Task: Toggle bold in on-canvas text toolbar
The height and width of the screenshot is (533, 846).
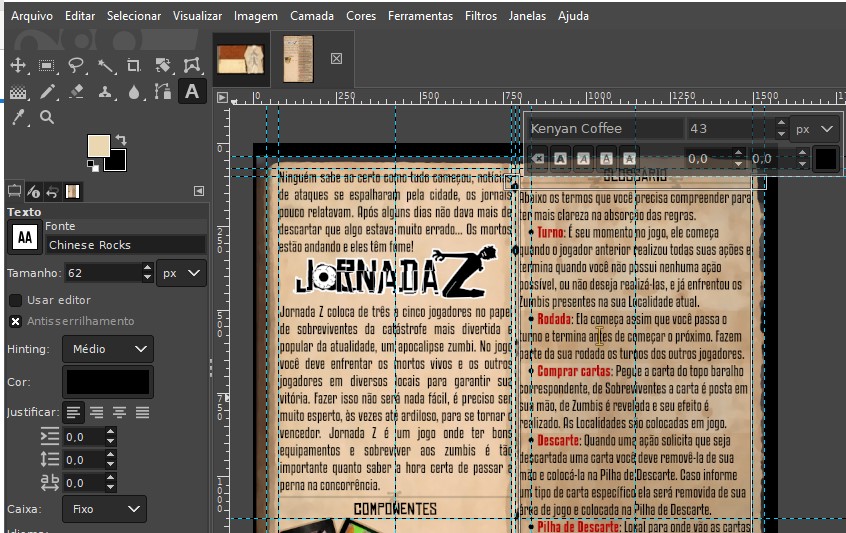Action: click(561, 159)
